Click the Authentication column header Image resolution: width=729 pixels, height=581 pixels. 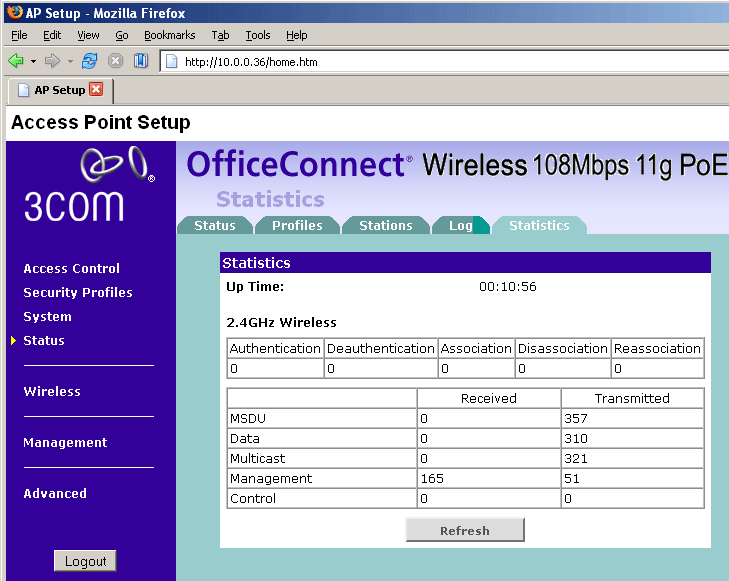click(275, 349)
